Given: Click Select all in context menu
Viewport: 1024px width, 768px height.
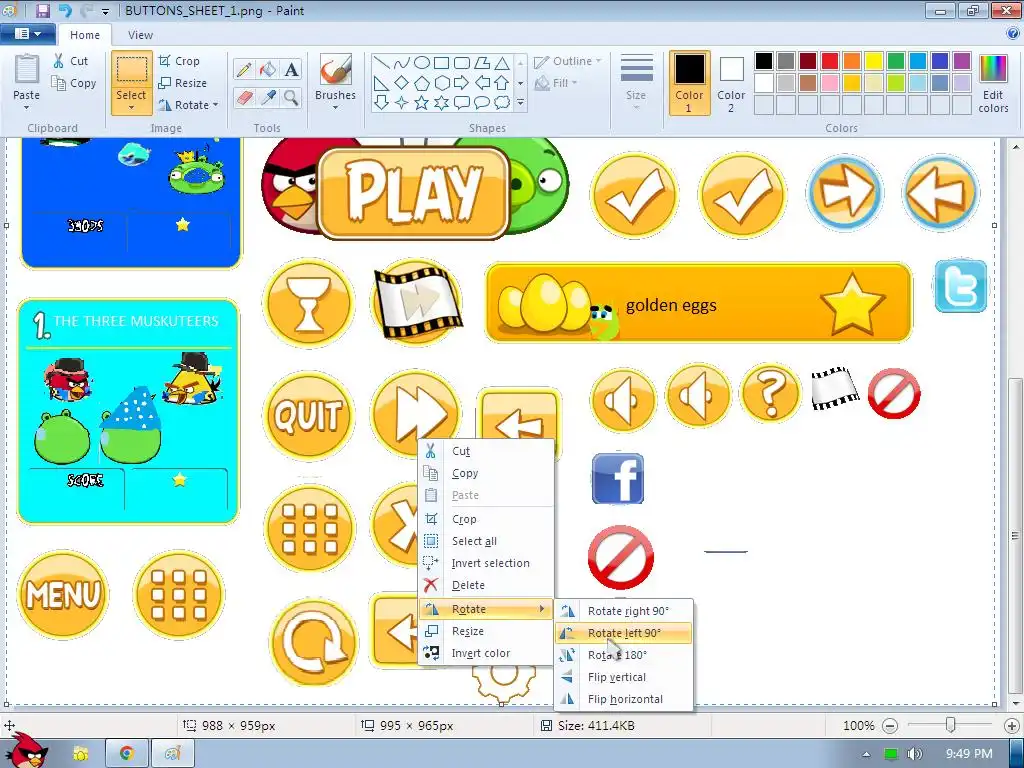Looking at the screenshot, I should coord(486,541).
